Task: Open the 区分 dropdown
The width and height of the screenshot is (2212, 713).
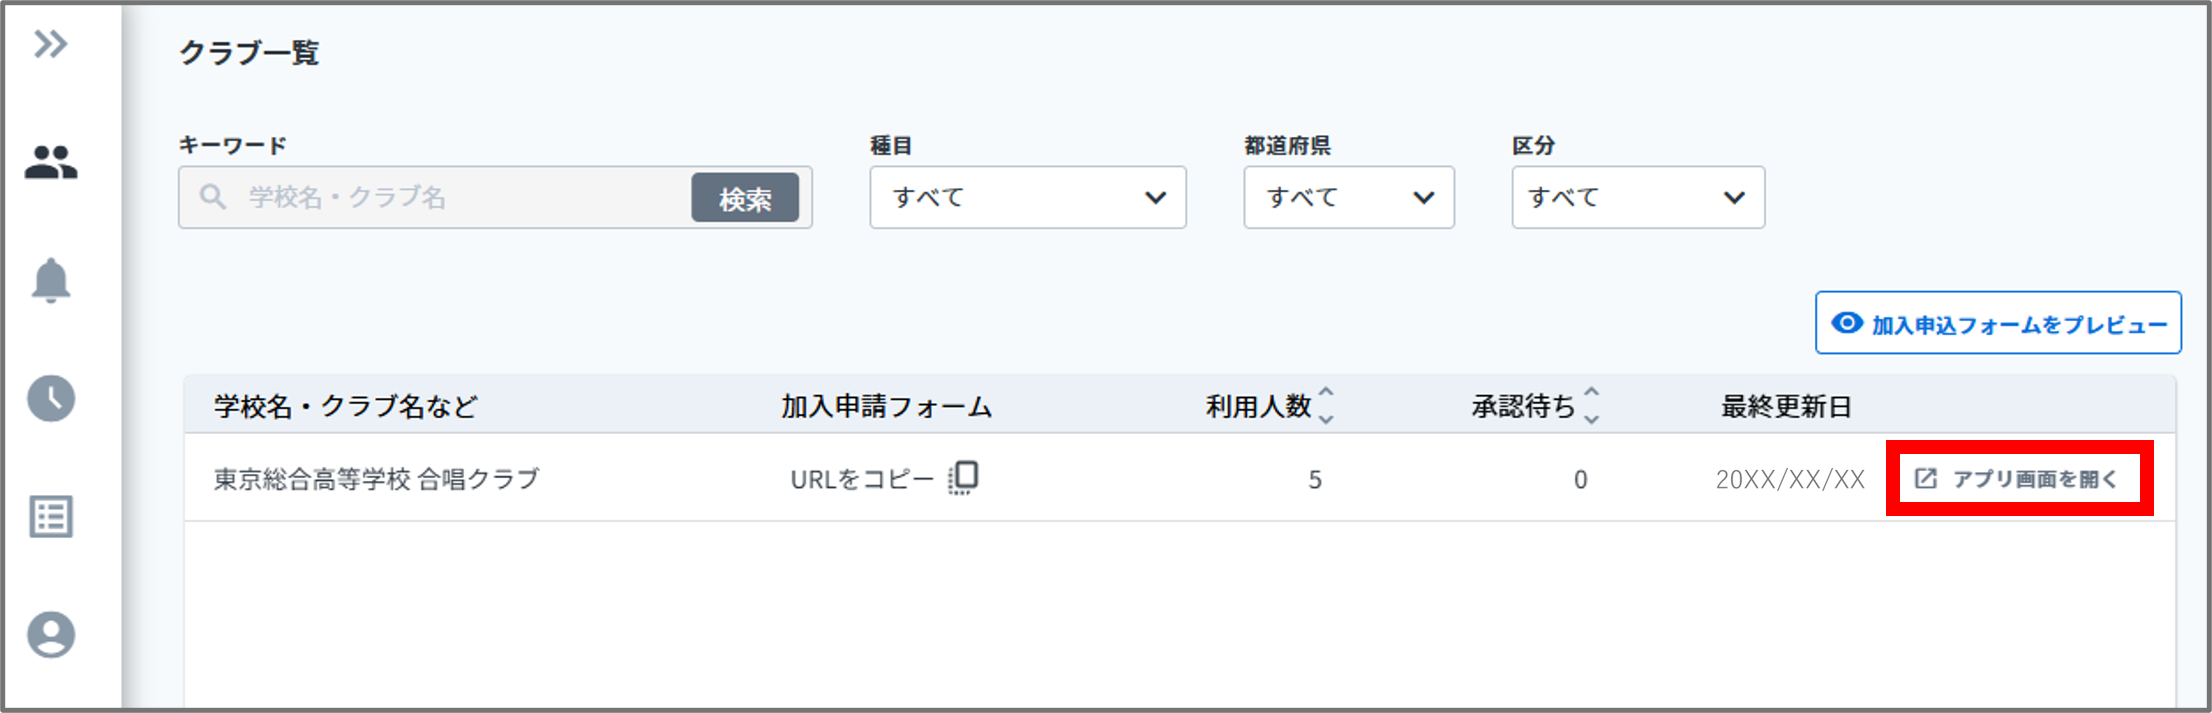Action: click(x=1638, y=197)
